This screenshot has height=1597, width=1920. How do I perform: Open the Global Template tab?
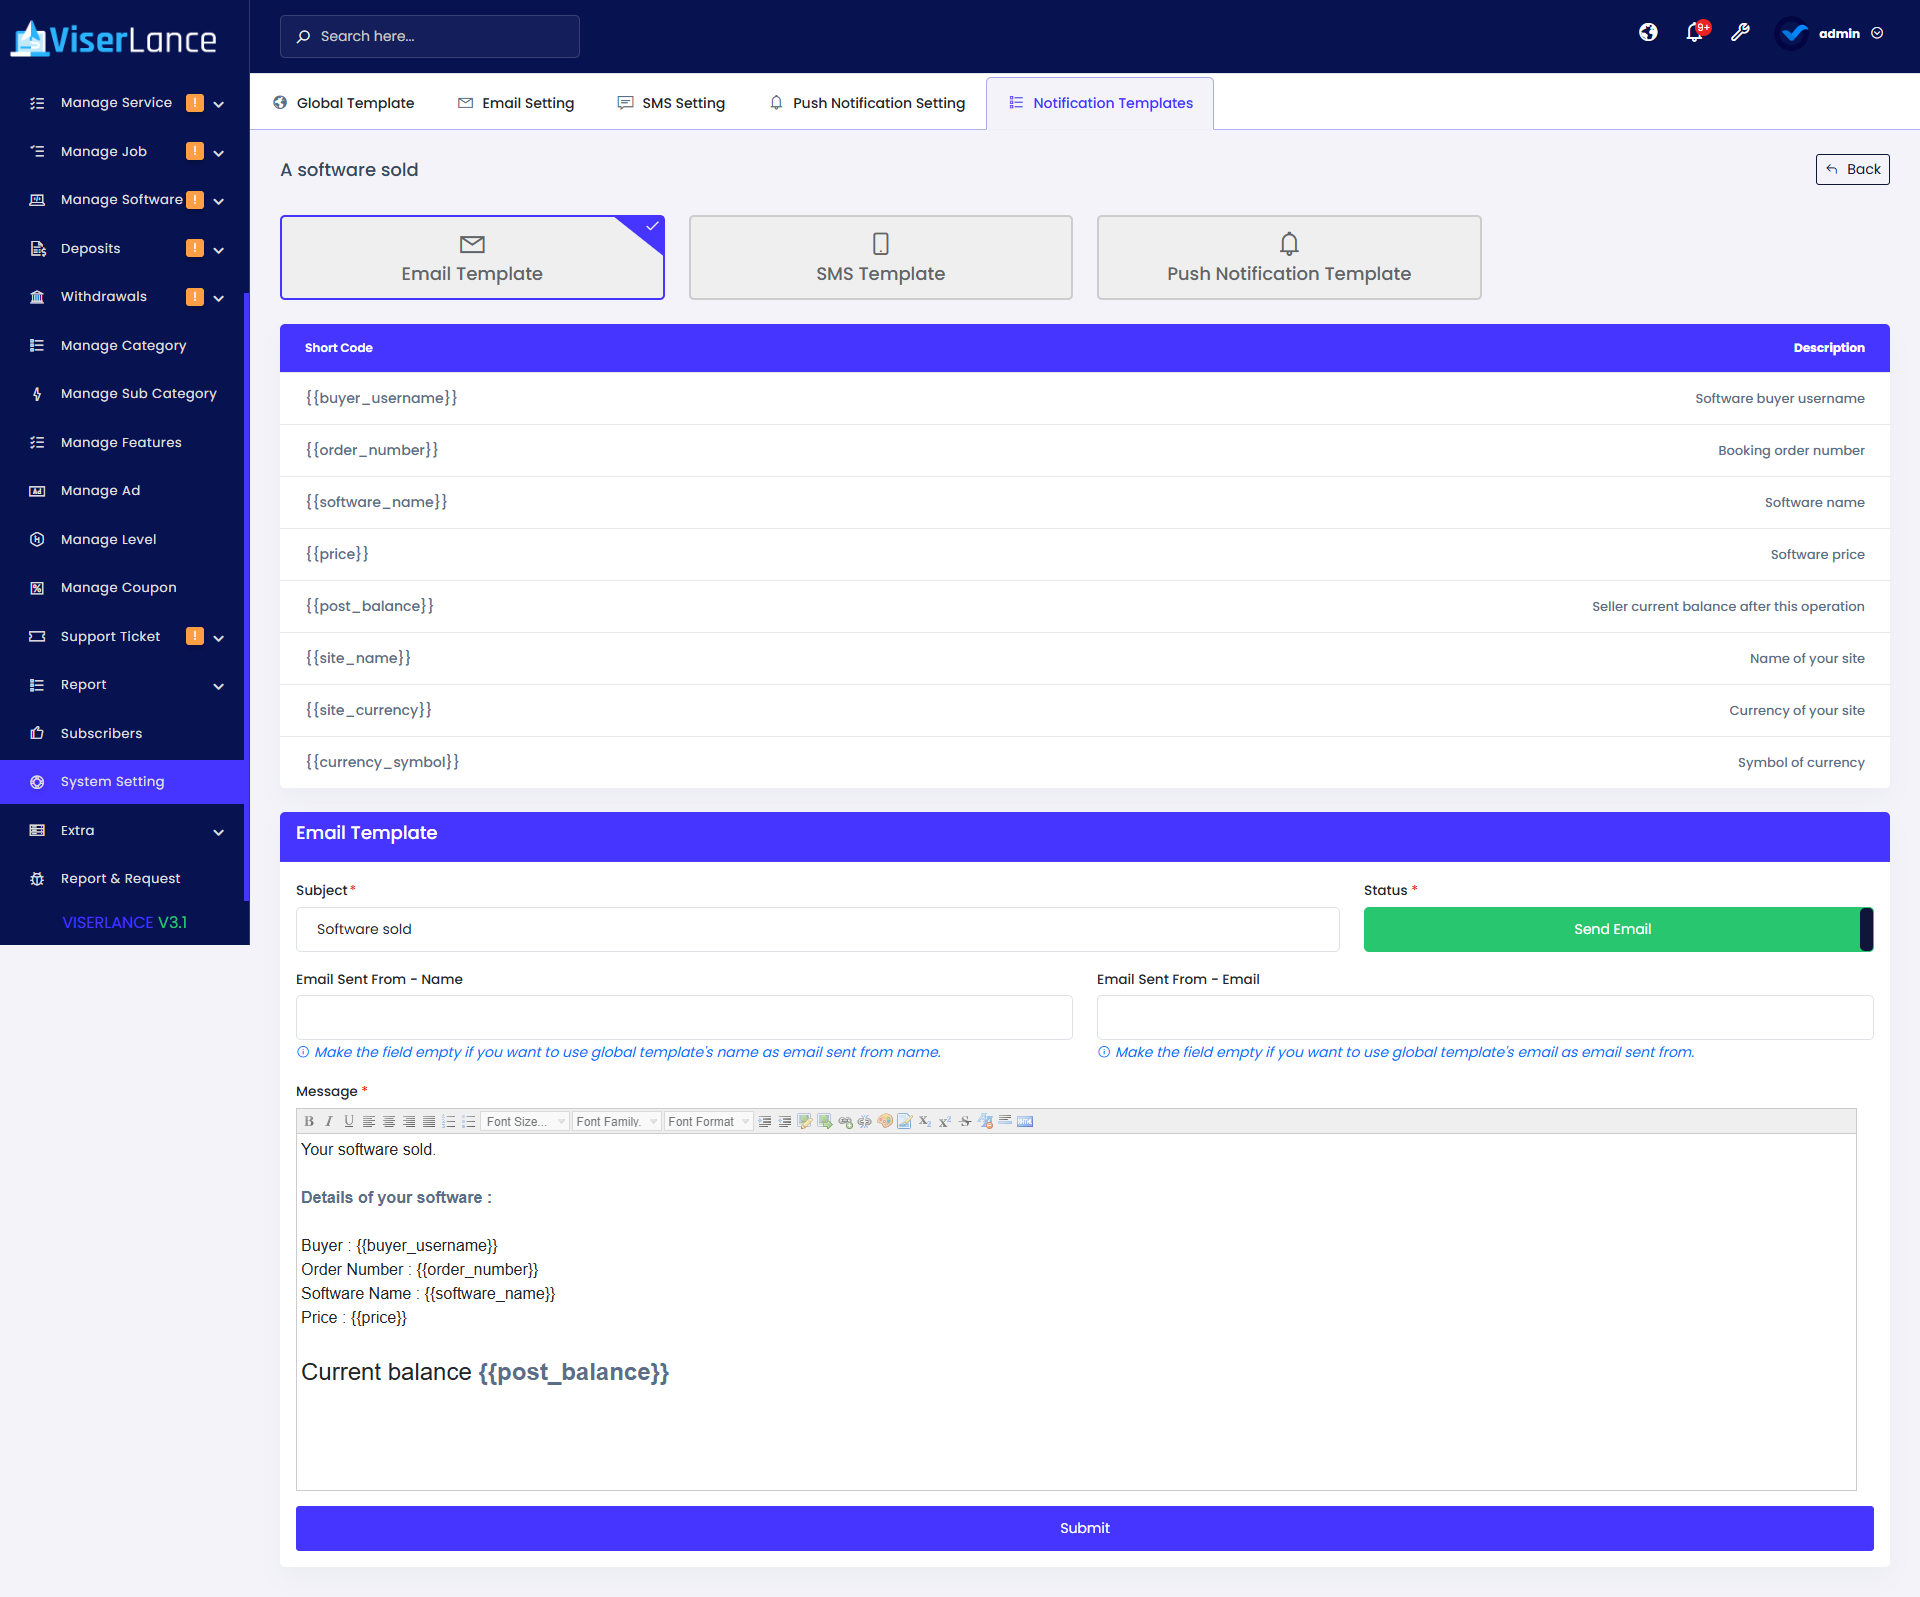point(344,103)
